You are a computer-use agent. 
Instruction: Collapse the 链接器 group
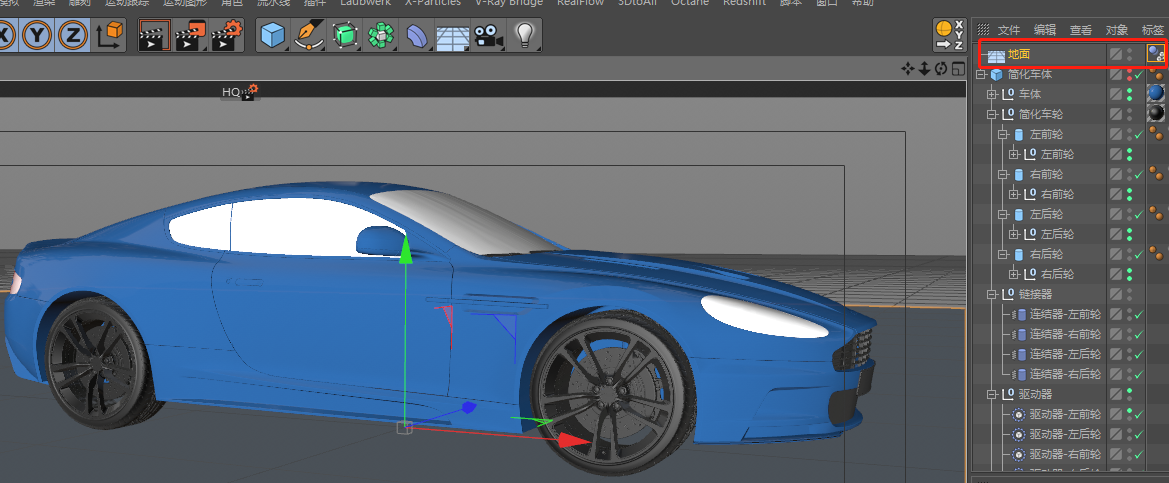tap(992, 294)
